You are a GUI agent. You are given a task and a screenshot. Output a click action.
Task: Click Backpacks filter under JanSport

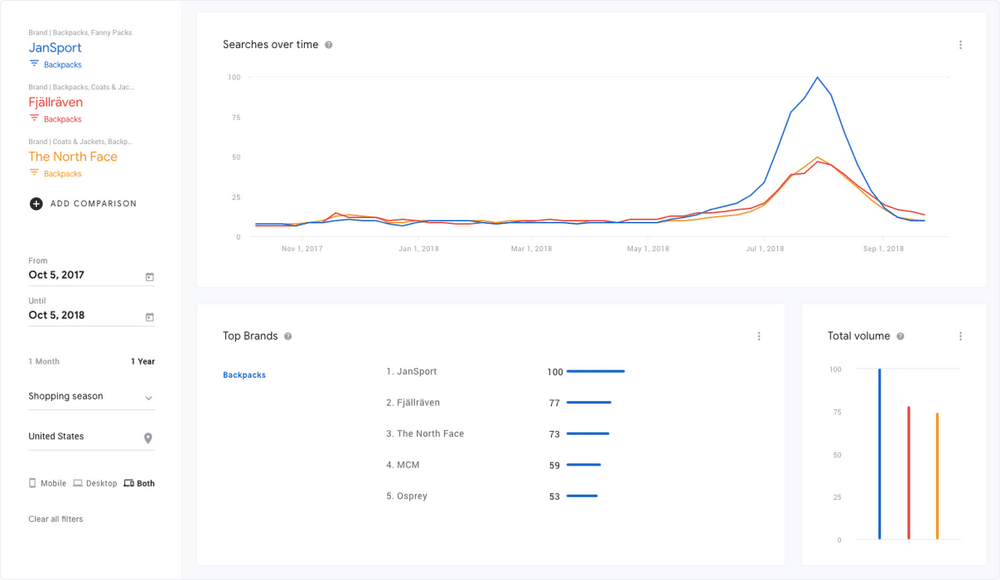point(62,64)
